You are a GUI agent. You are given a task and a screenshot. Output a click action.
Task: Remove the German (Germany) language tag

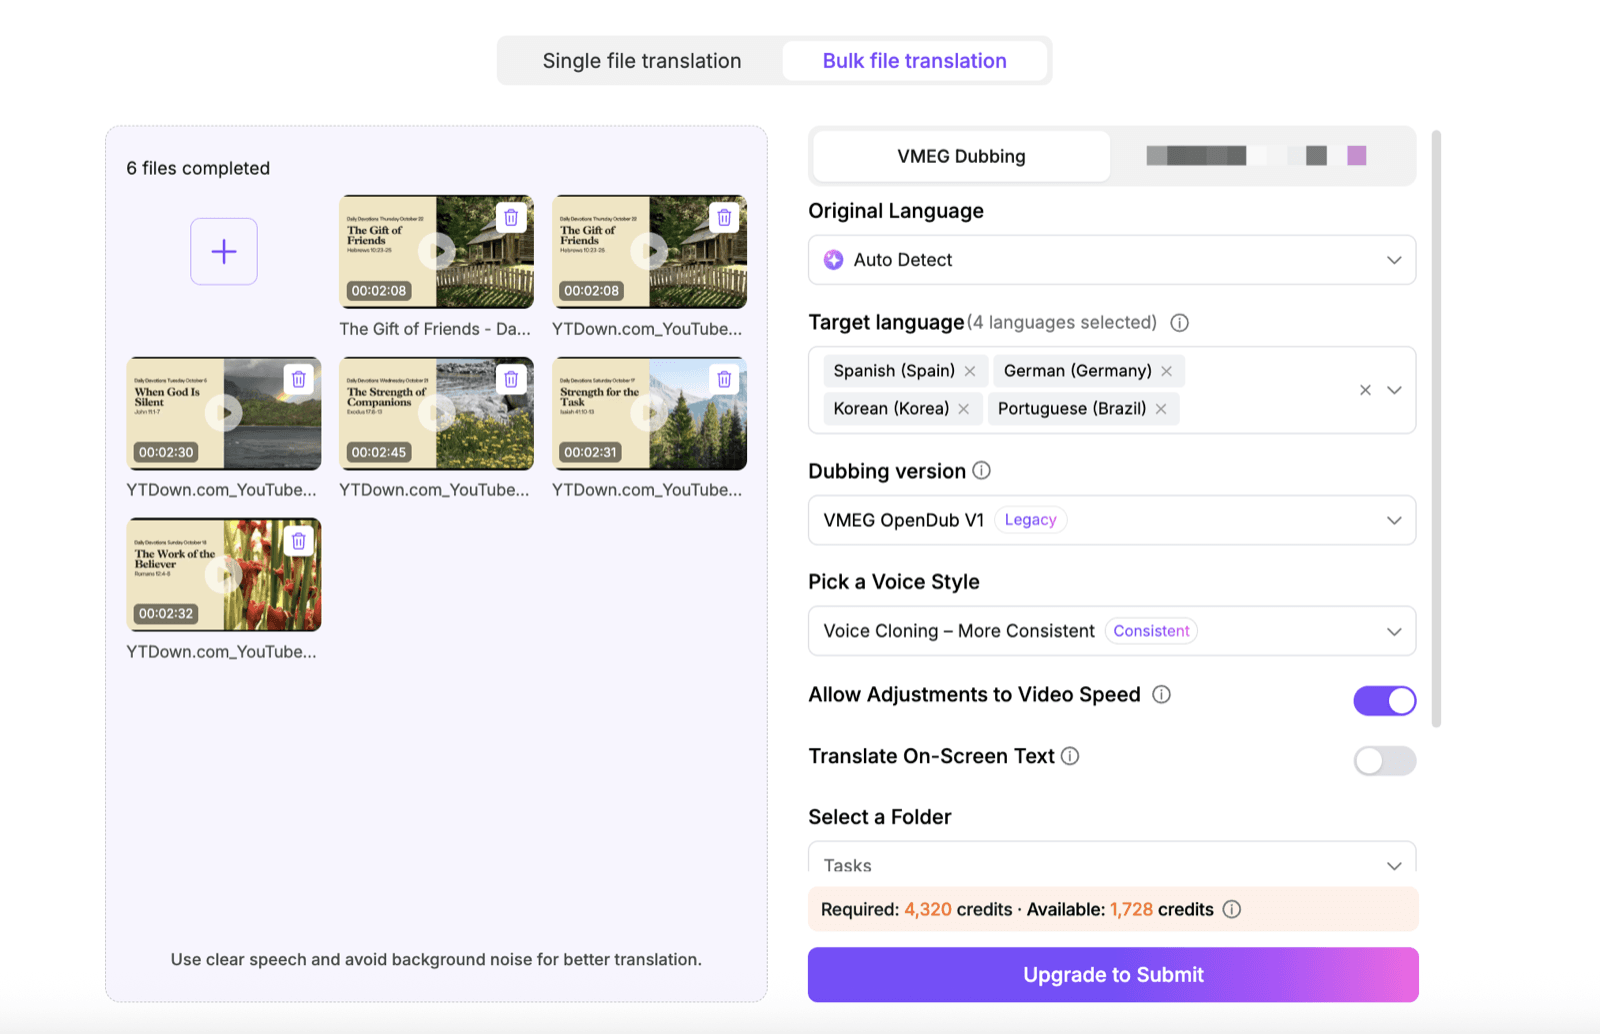tap(1166, 371)
